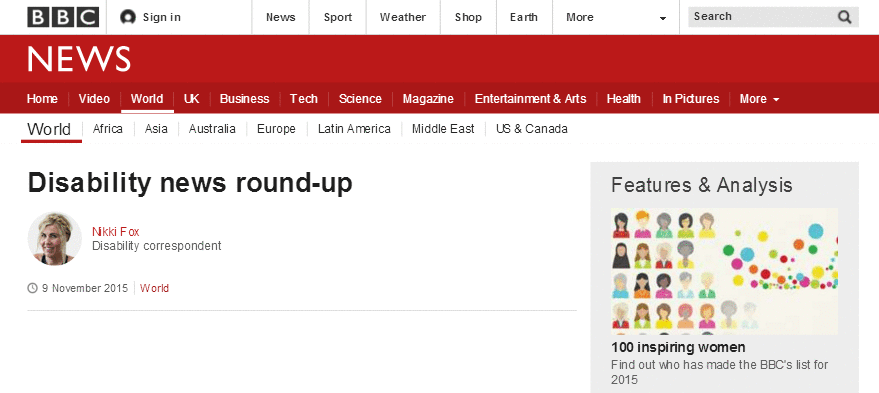Click the Sign in link

(x=161, y=17)
